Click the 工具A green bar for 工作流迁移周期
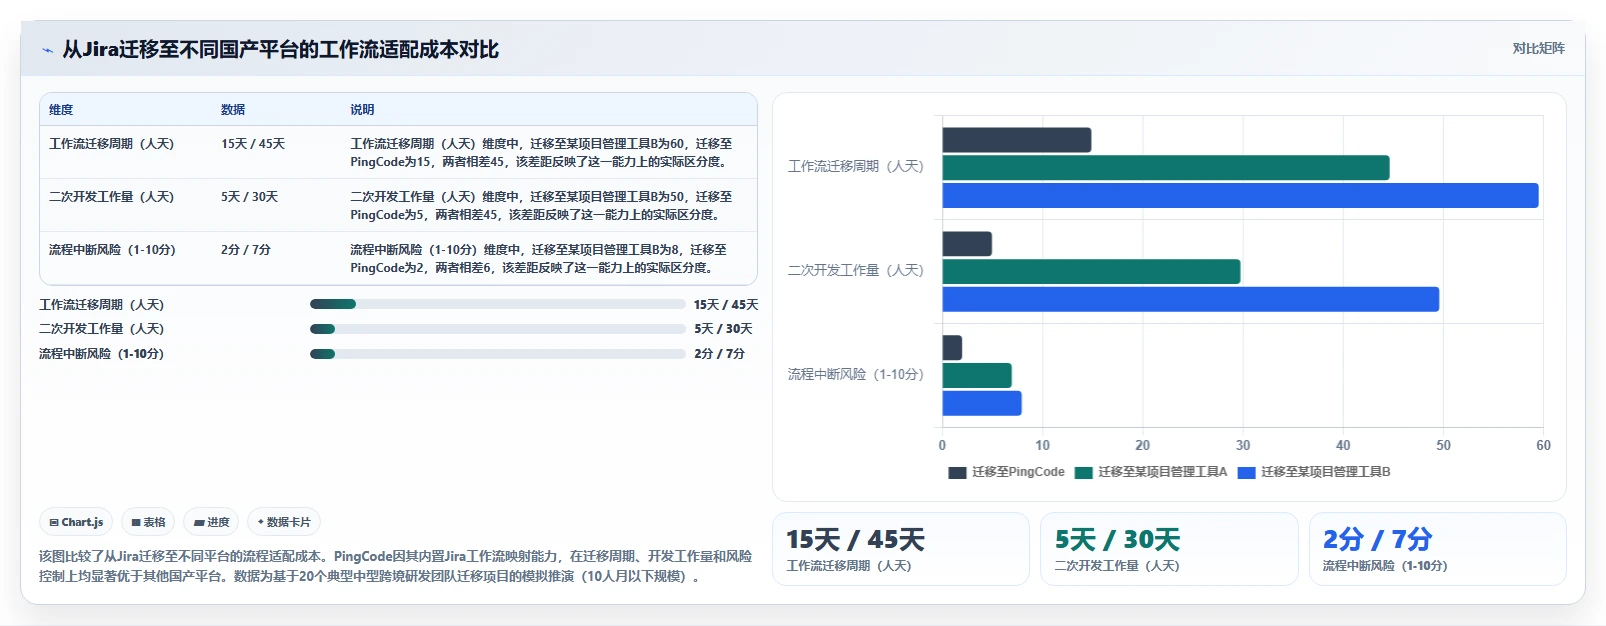This screenshot has width=1606, height=626. 1166,168
